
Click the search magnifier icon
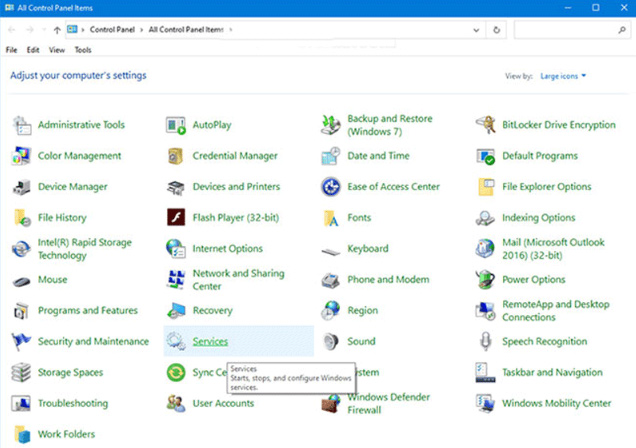(622, 30)
